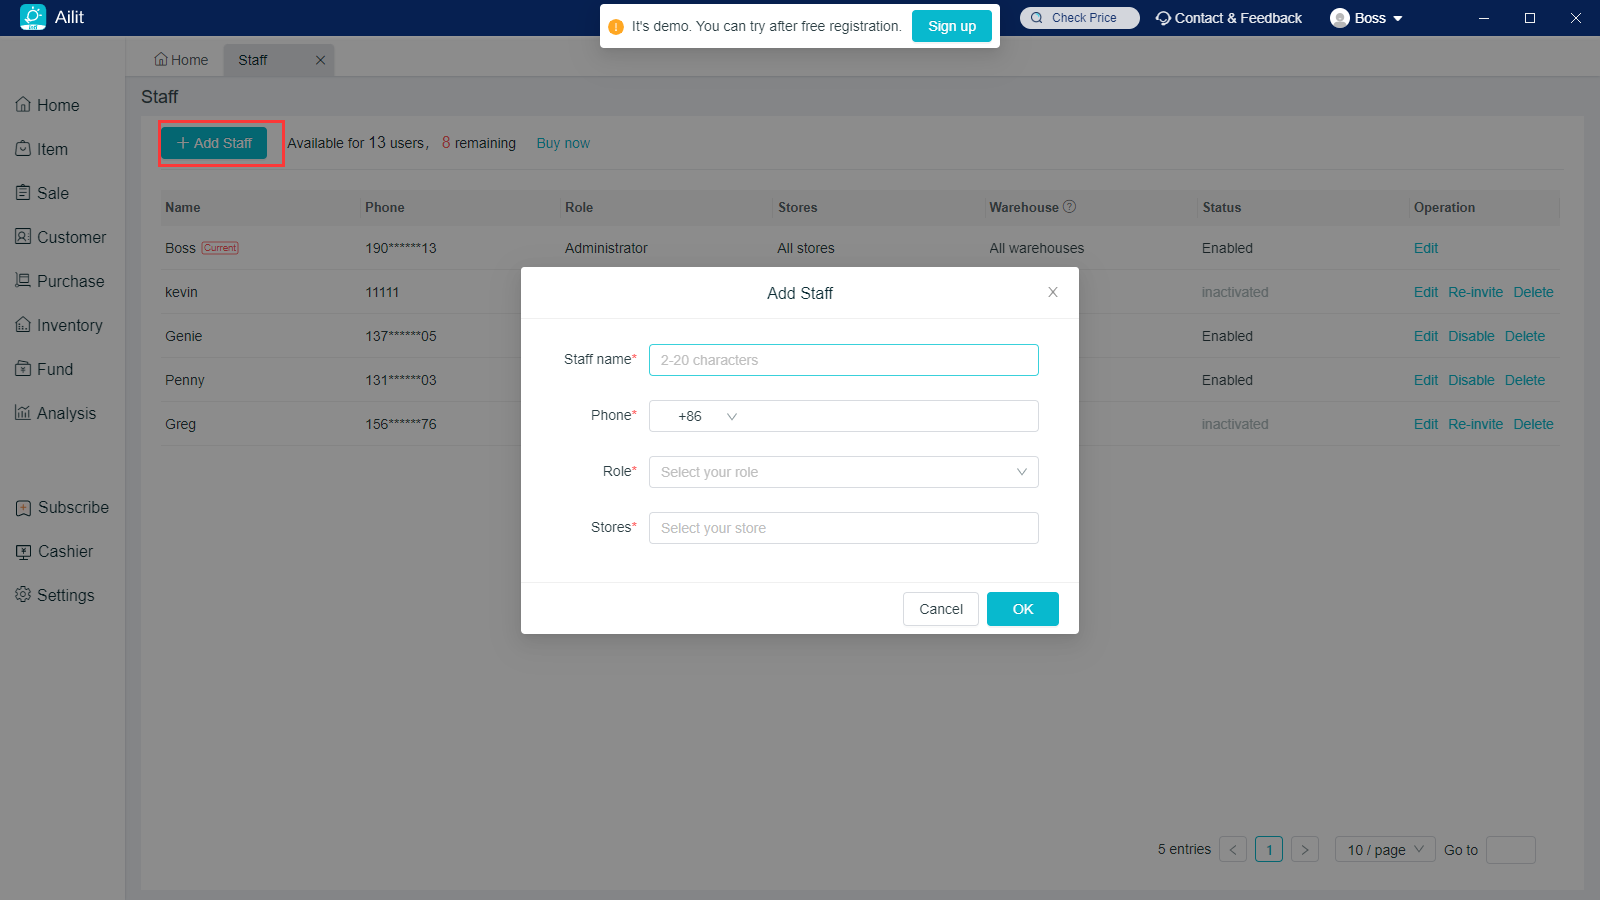Close the Staff tab
The width and height of the screenshot is (1600, 900).
[320, 60]
